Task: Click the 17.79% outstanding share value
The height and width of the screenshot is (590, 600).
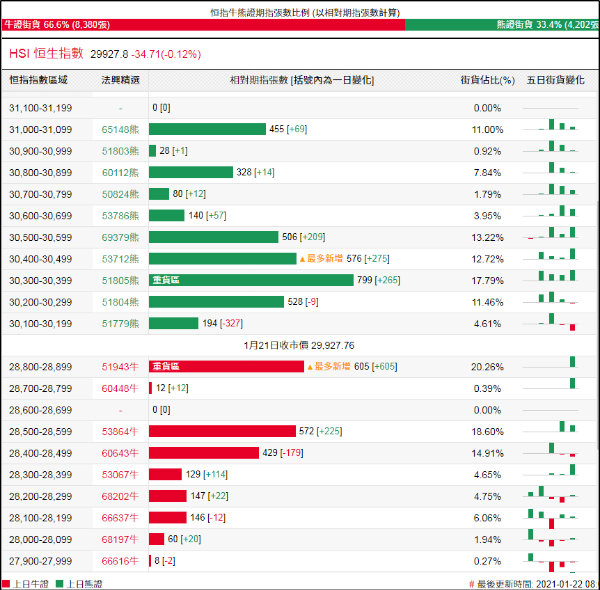Action: coord(487,280)
